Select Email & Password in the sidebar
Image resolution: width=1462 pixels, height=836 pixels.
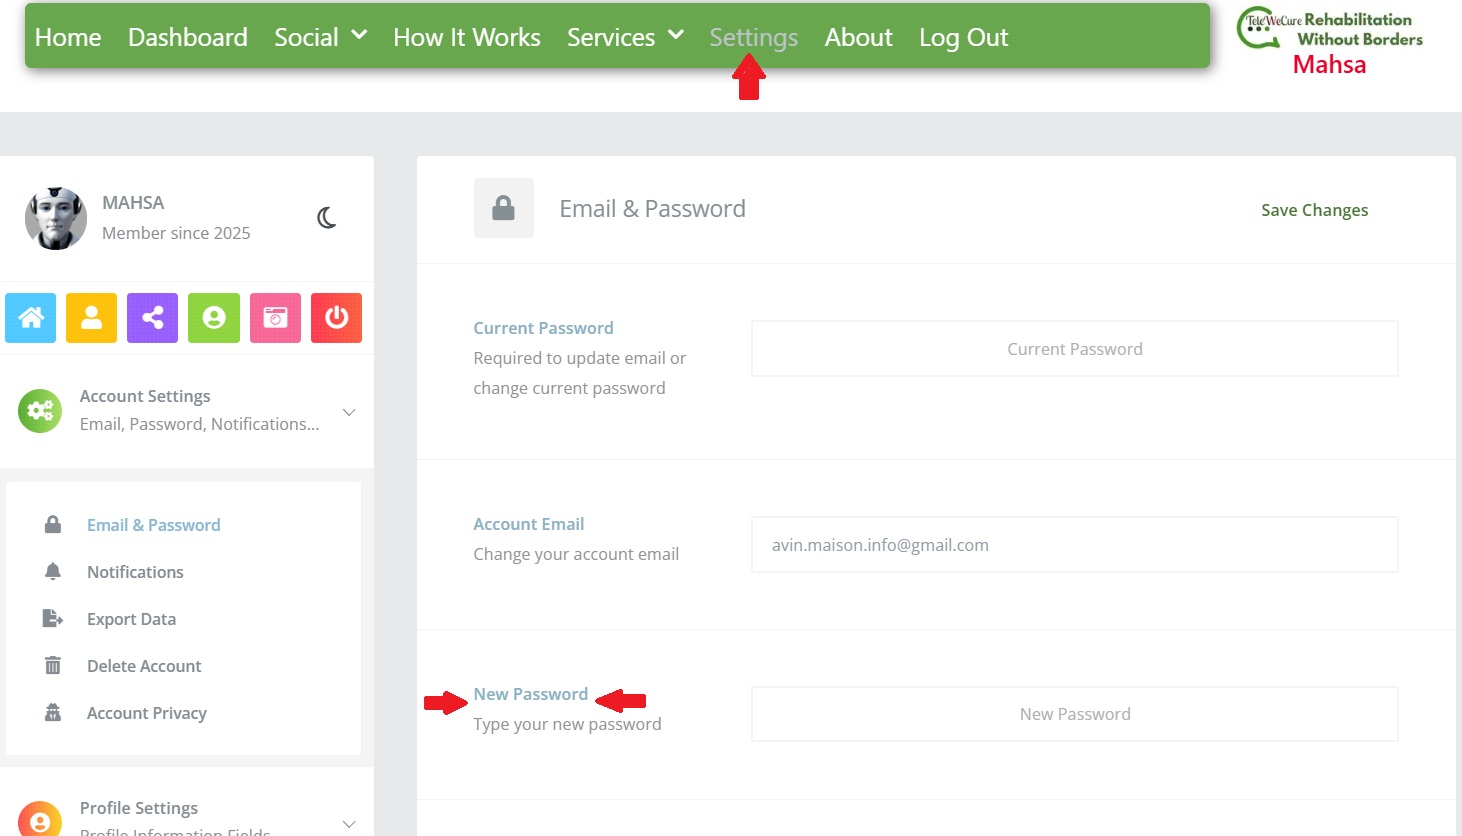click(x=154, y=525)
